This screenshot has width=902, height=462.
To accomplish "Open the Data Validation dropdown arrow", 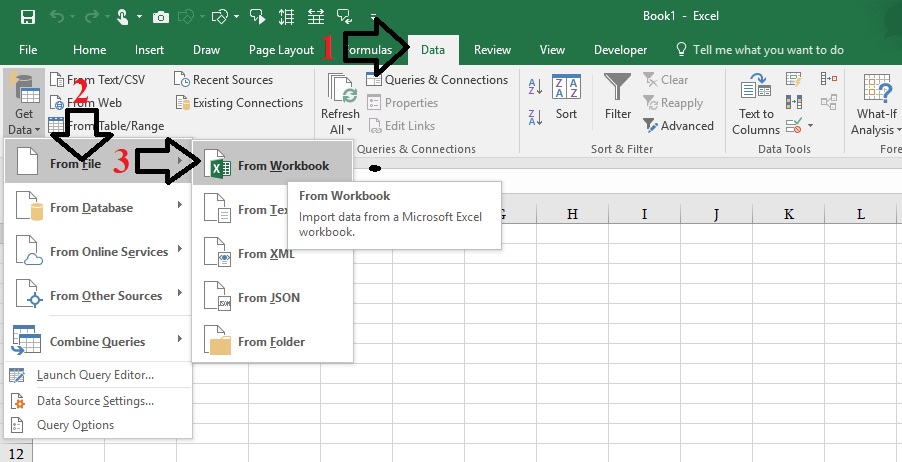I will tap(811, 125).
